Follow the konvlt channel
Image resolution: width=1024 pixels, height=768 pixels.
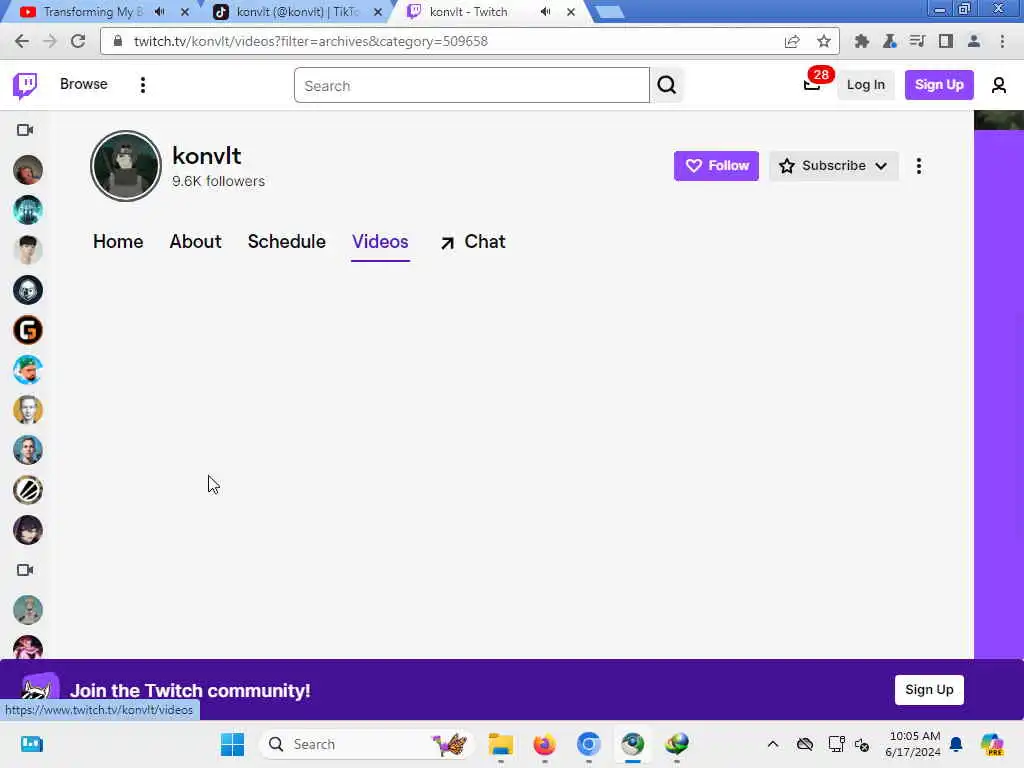[x=716, y=166]
